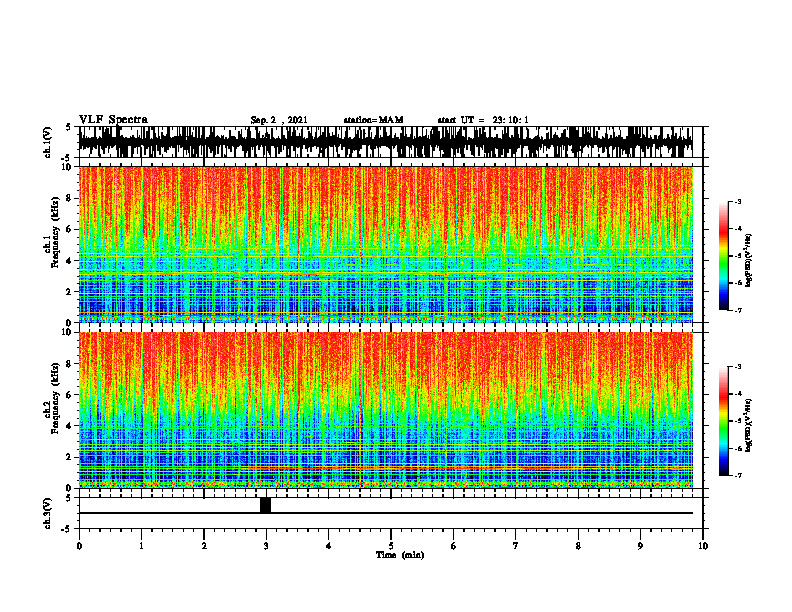Click the "station=MAM" header label

[373, 120]
